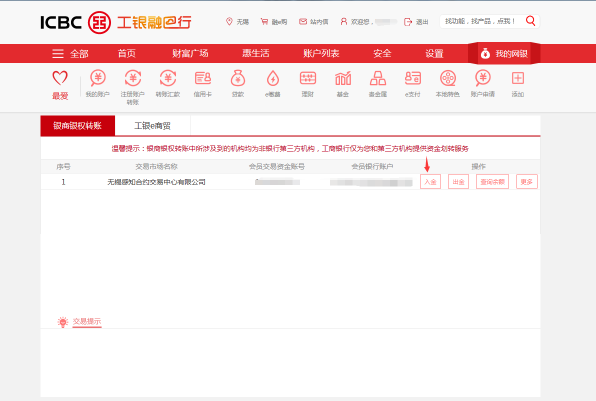Click the 会员交易资金账号 column header
This screenshot has height=401, width=596.
[x=277, y=166]
